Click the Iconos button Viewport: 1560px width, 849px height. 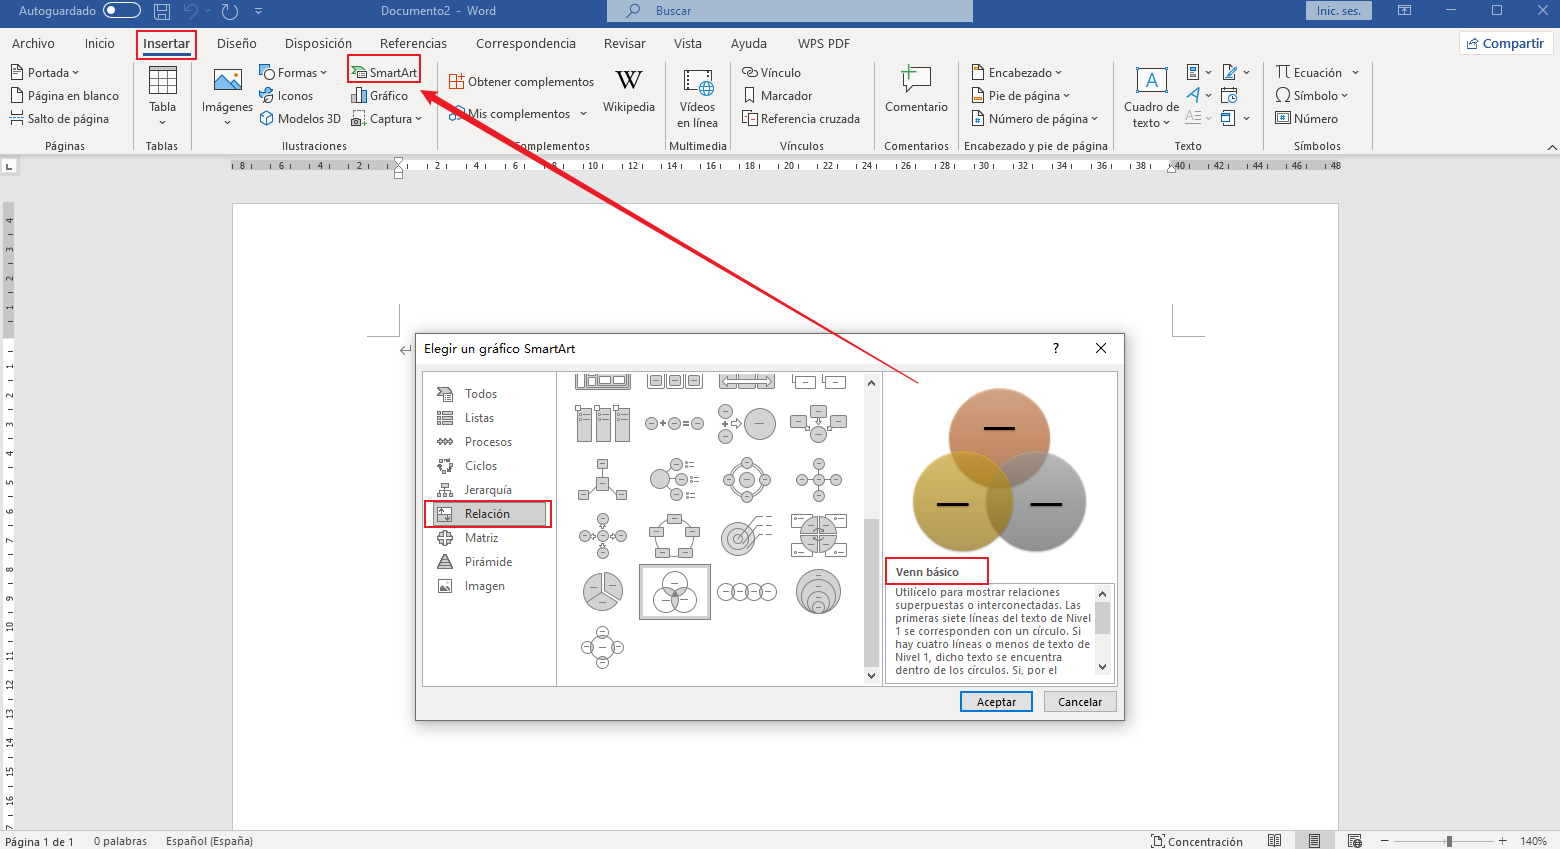click(286, 96)
